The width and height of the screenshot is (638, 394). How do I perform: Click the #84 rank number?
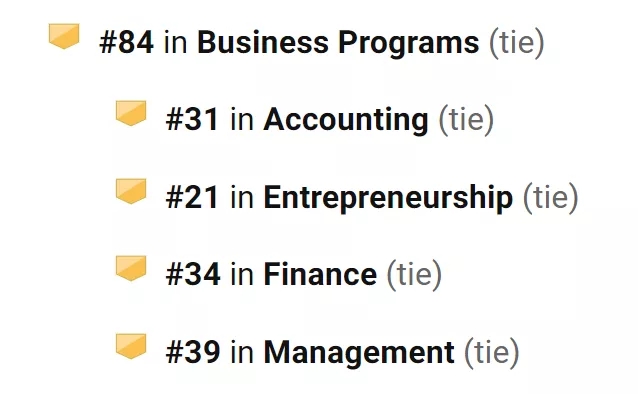coord(127,42)
